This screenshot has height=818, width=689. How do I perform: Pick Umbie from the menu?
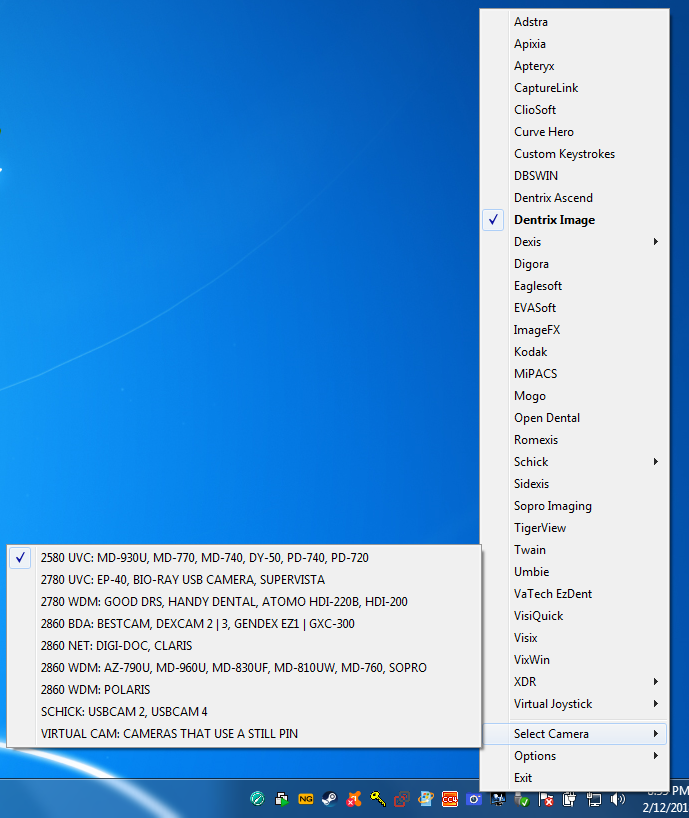(574, 572)
